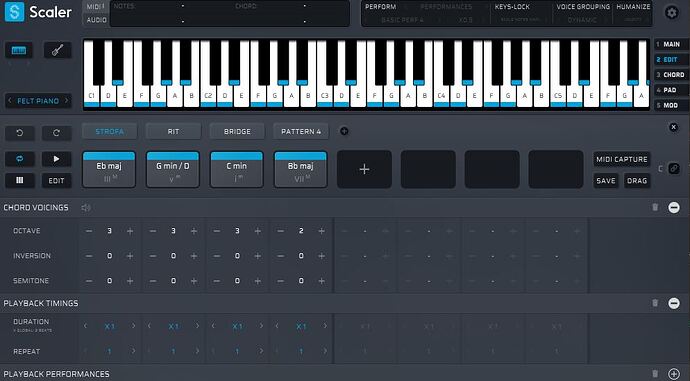Select the Bb maj chord pad
Screen dimensions: 690x381
pyautogui.click(x=301, y=169)
